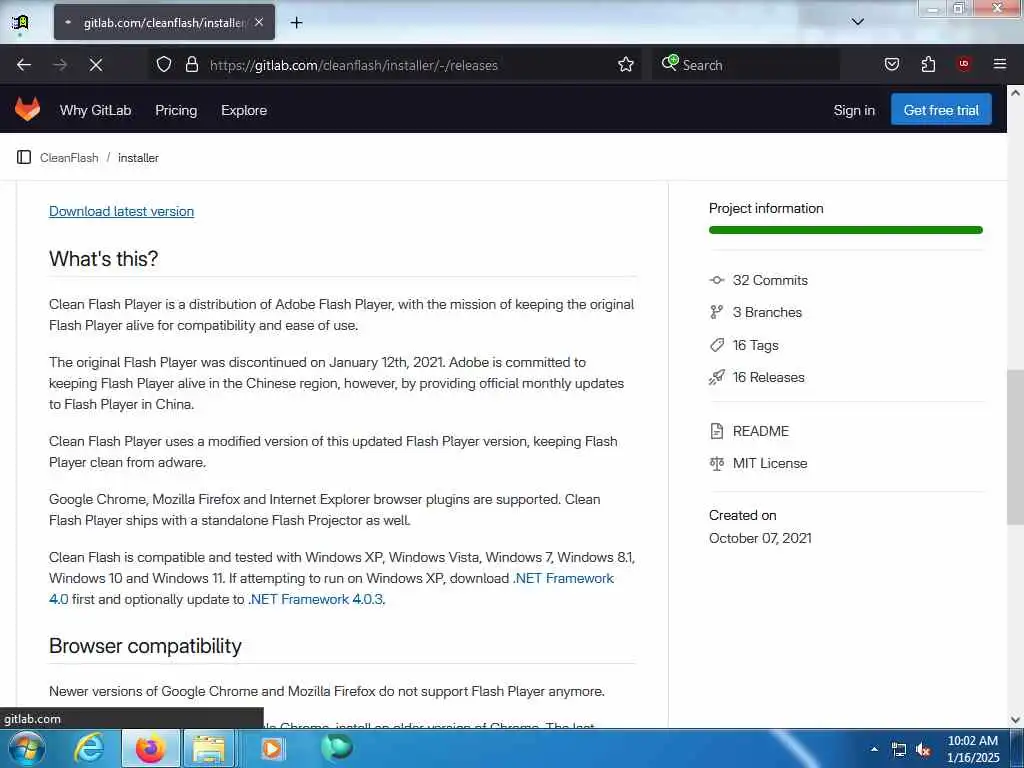Viewport: 1024px width, 768px height.
Task: Click the network tray icon
Action: [x=899, y=750]
